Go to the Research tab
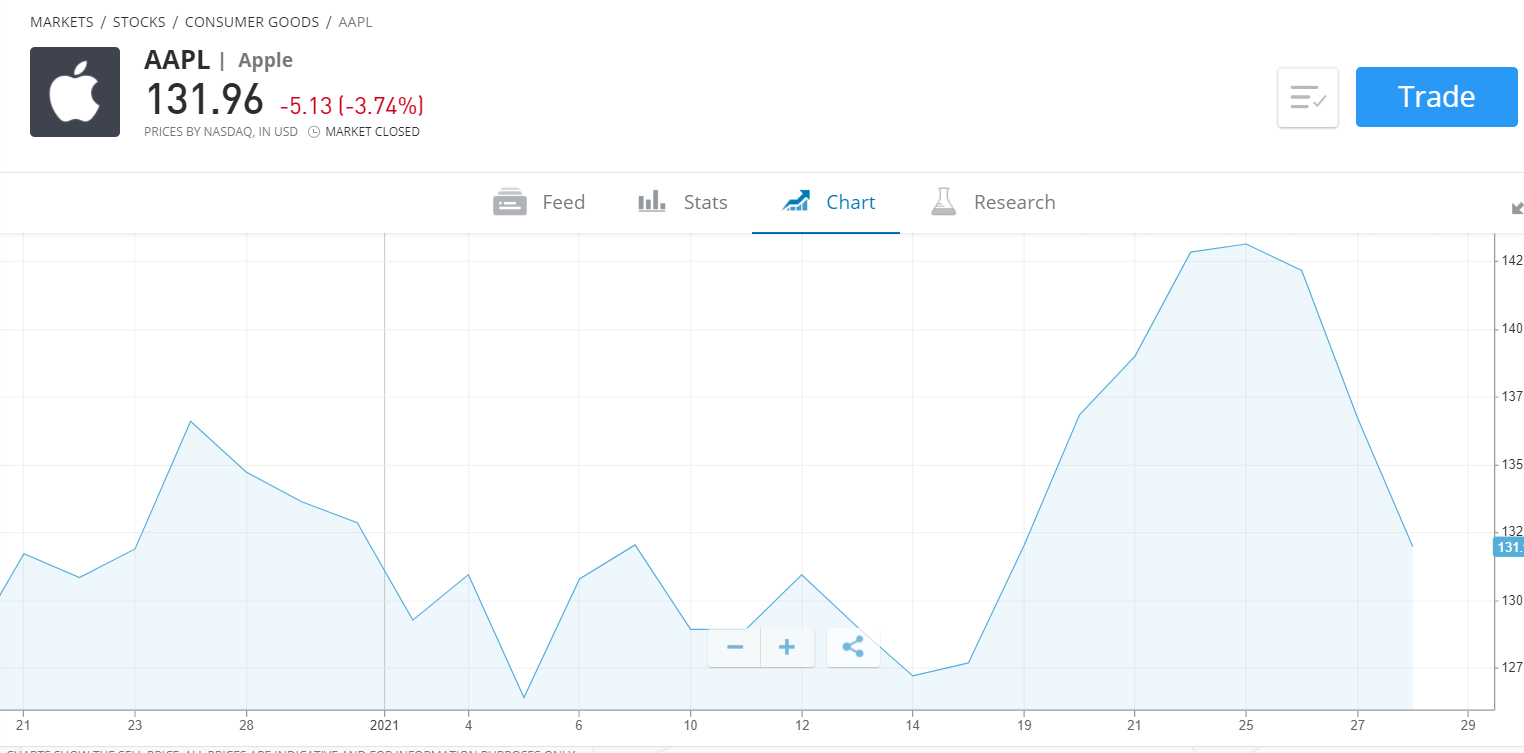Screen dimensions: 1524x753 (x=993, y=202)
